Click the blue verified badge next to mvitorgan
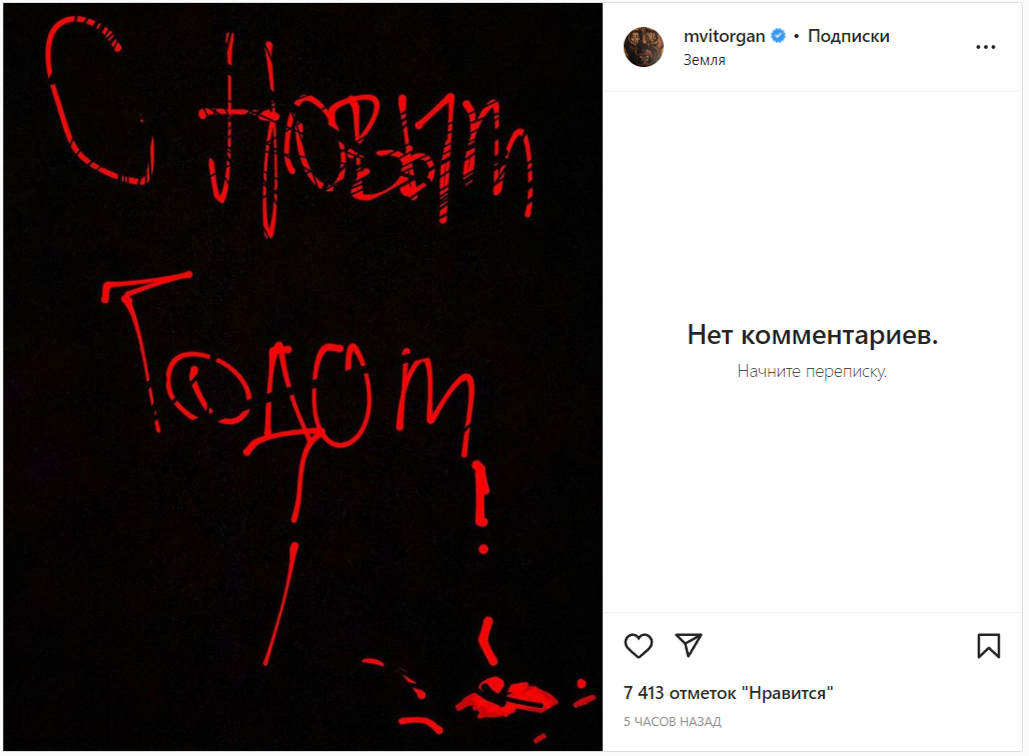This screenshot has height=756, width=1029. [778, 36]
